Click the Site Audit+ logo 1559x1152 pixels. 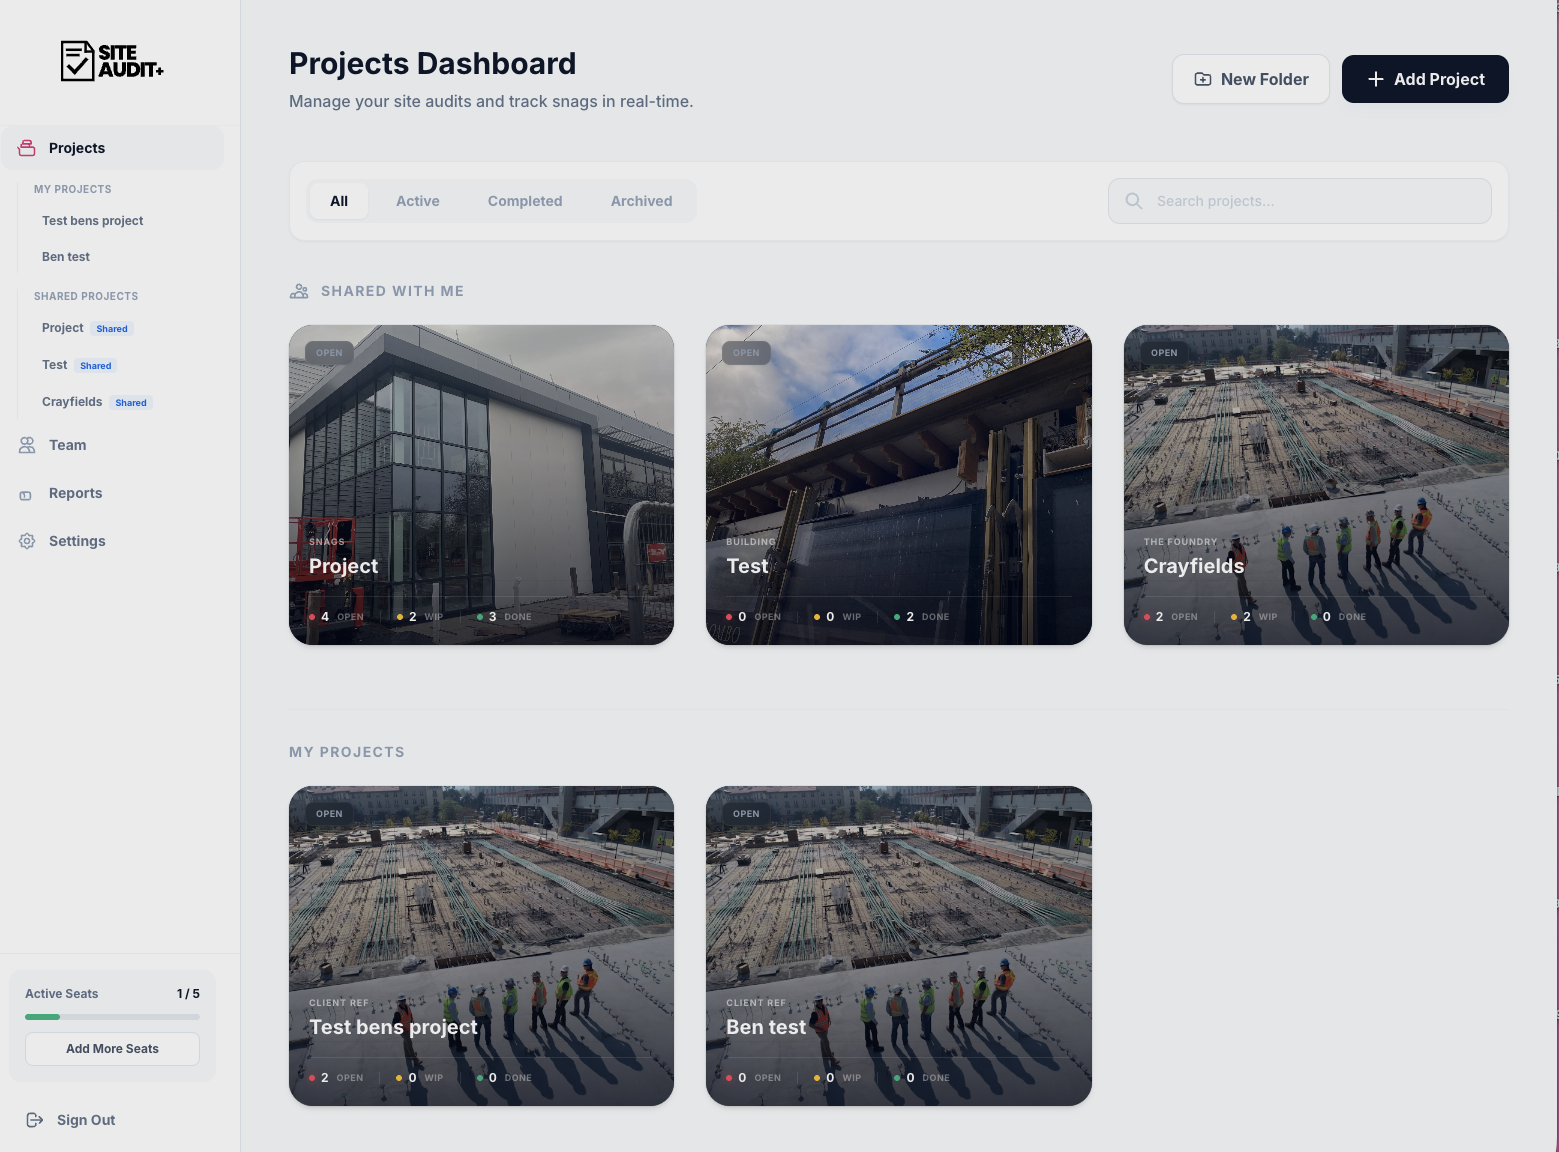point(111,61)
